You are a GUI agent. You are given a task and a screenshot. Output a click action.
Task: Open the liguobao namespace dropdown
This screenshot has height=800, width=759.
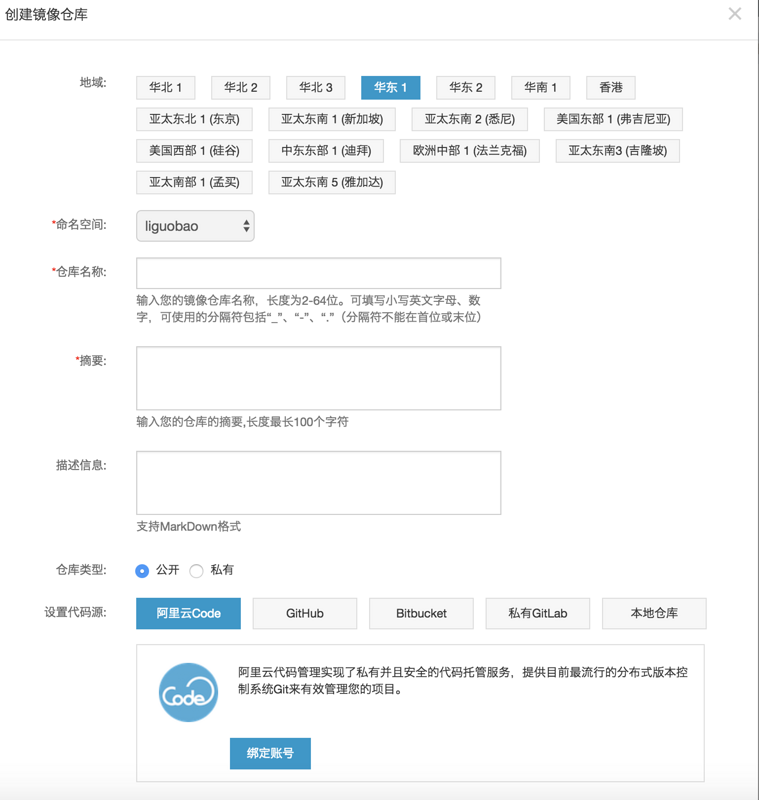pyautogui.click(x=195, y=226)
